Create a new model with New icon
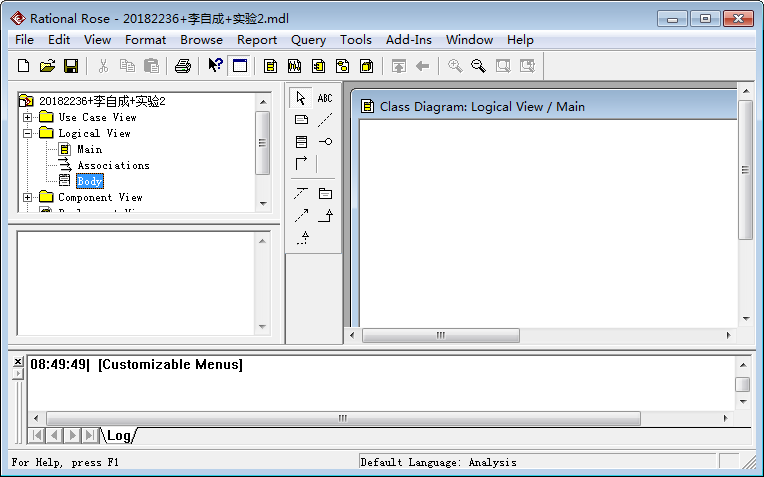 [23, 66]
